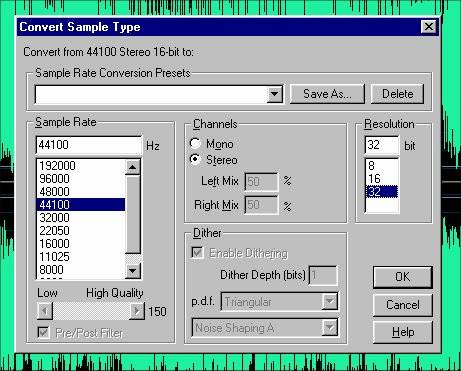Toggle the Pre/Post Filter checkbox

[44, 332]
